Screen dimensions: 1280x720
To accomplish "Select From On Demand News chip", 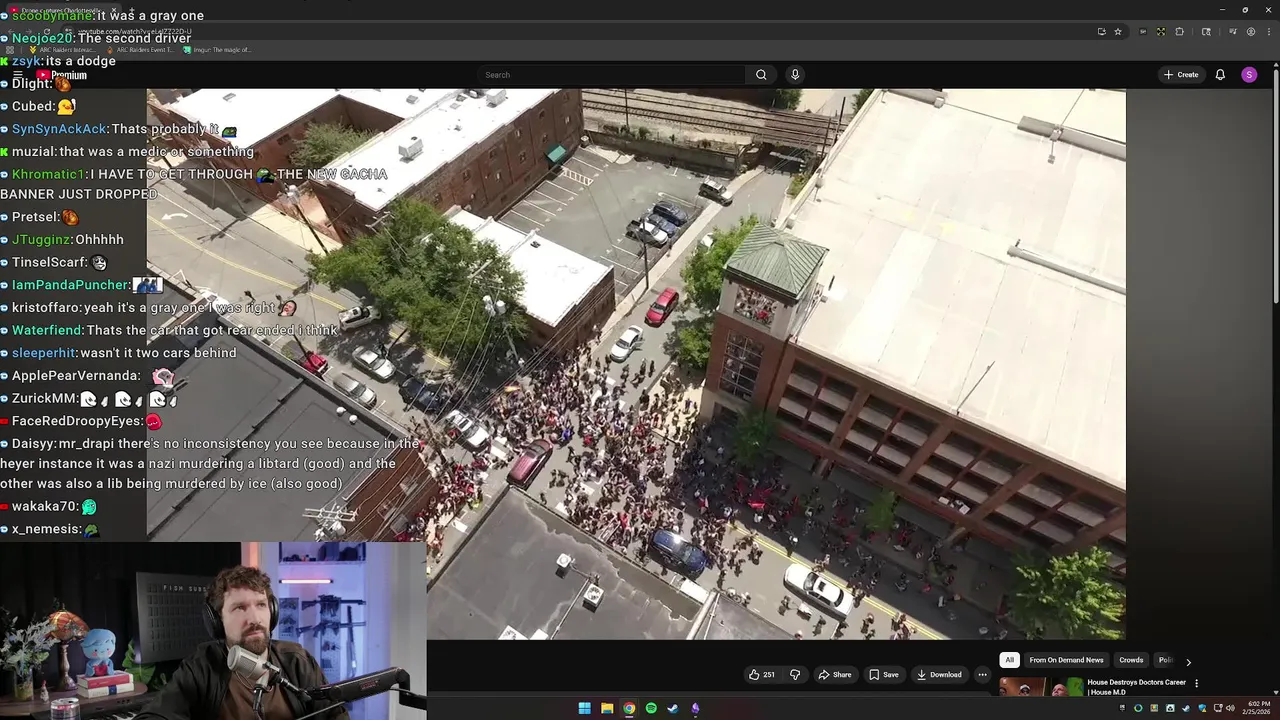I will (x=1066, y=660).
